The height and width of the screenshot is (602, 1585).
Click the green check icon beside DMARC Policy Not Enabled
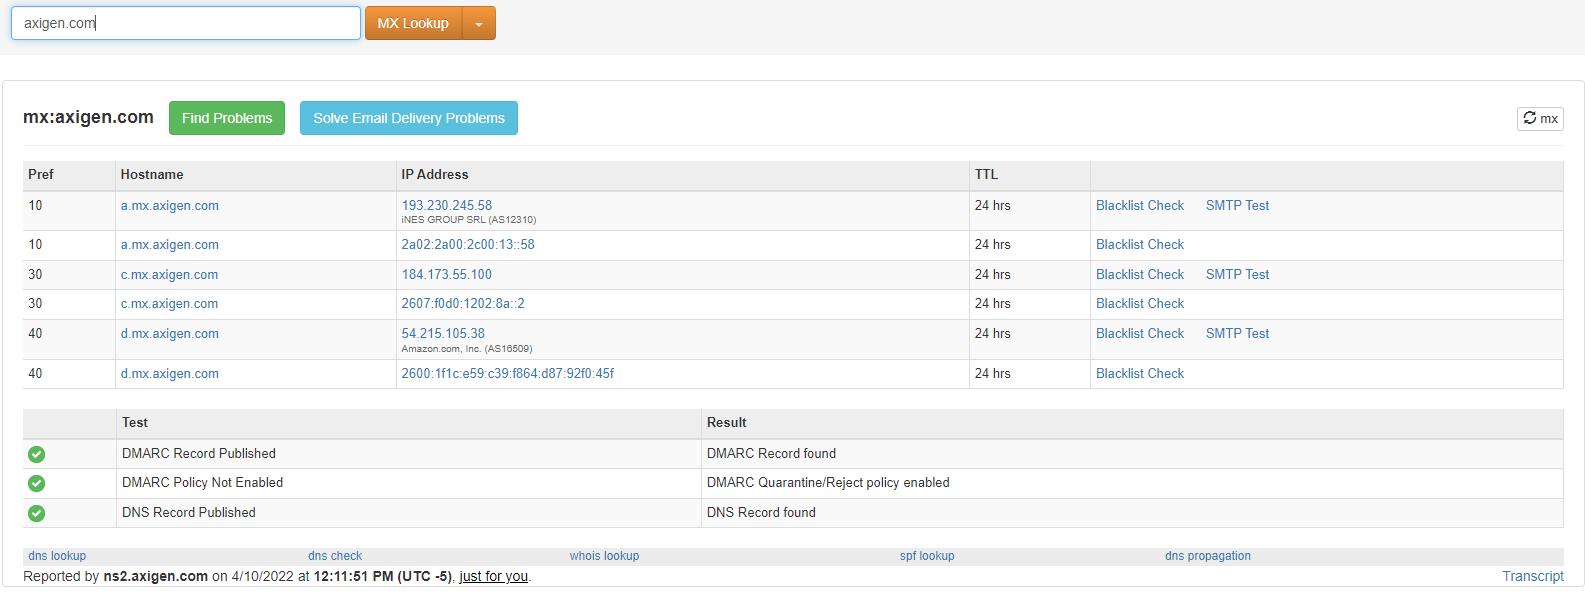click(x=37, y=484)
